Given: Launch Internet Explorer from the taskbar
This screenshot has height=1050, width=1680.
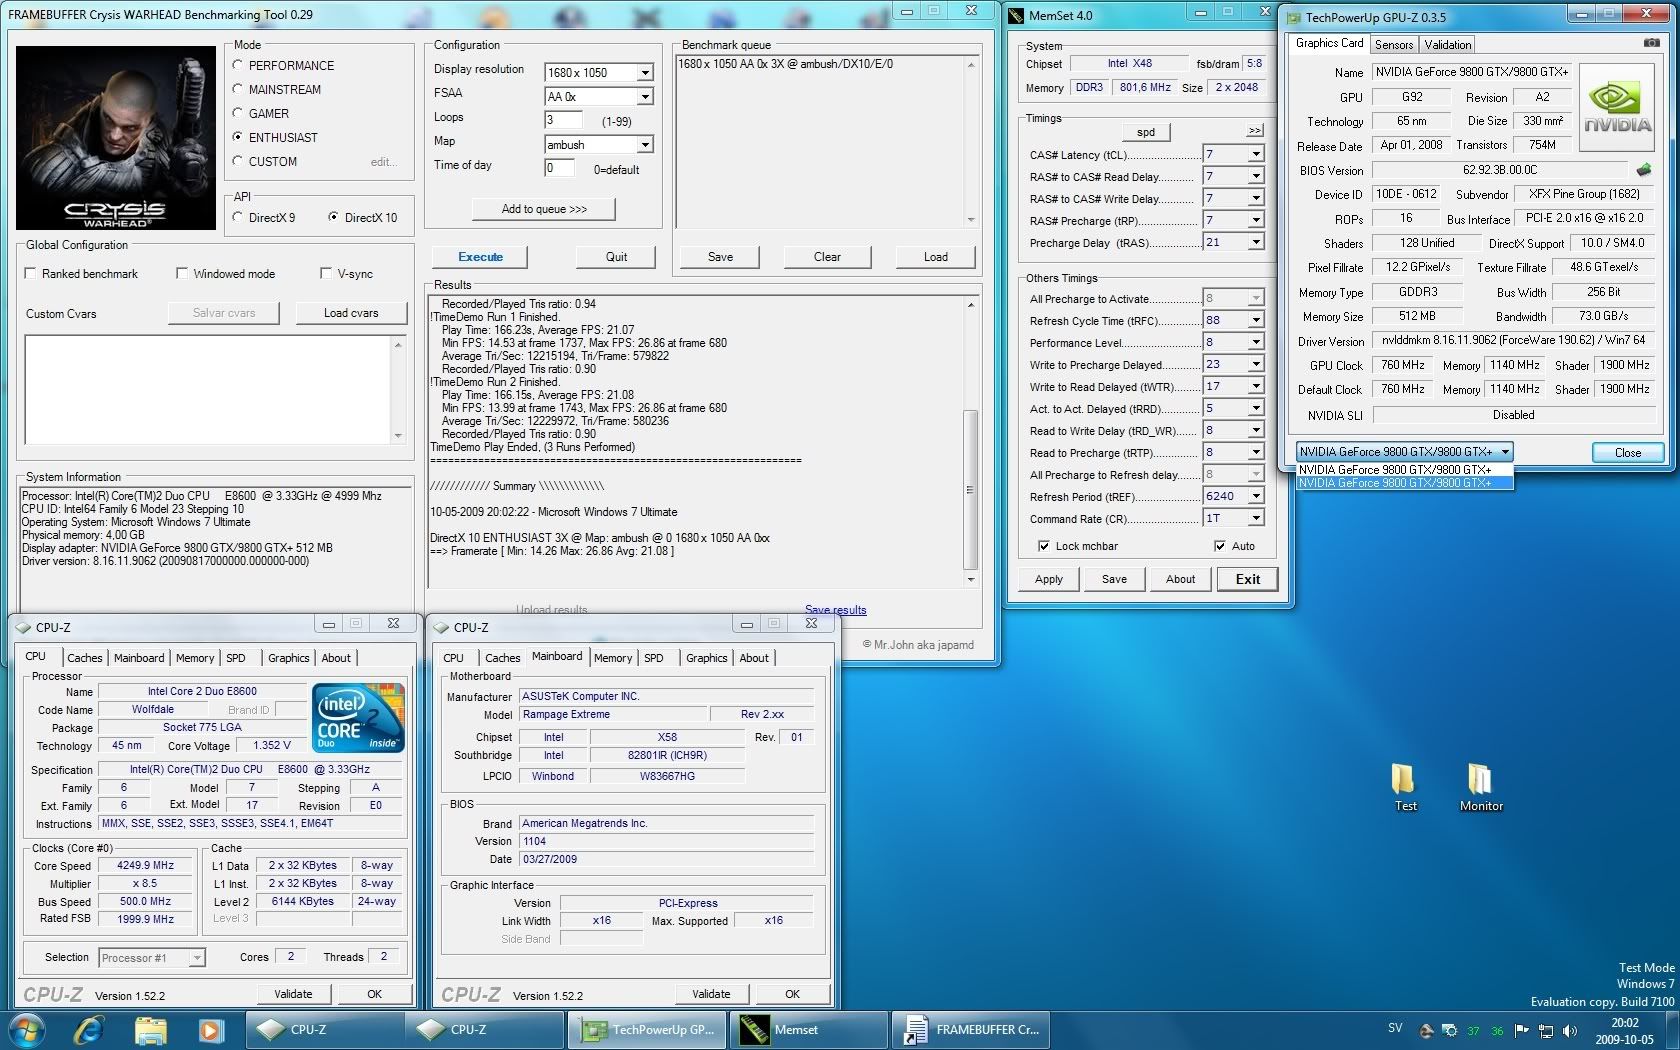Looking at the screenshot, I should click(x=90, y=1029).
